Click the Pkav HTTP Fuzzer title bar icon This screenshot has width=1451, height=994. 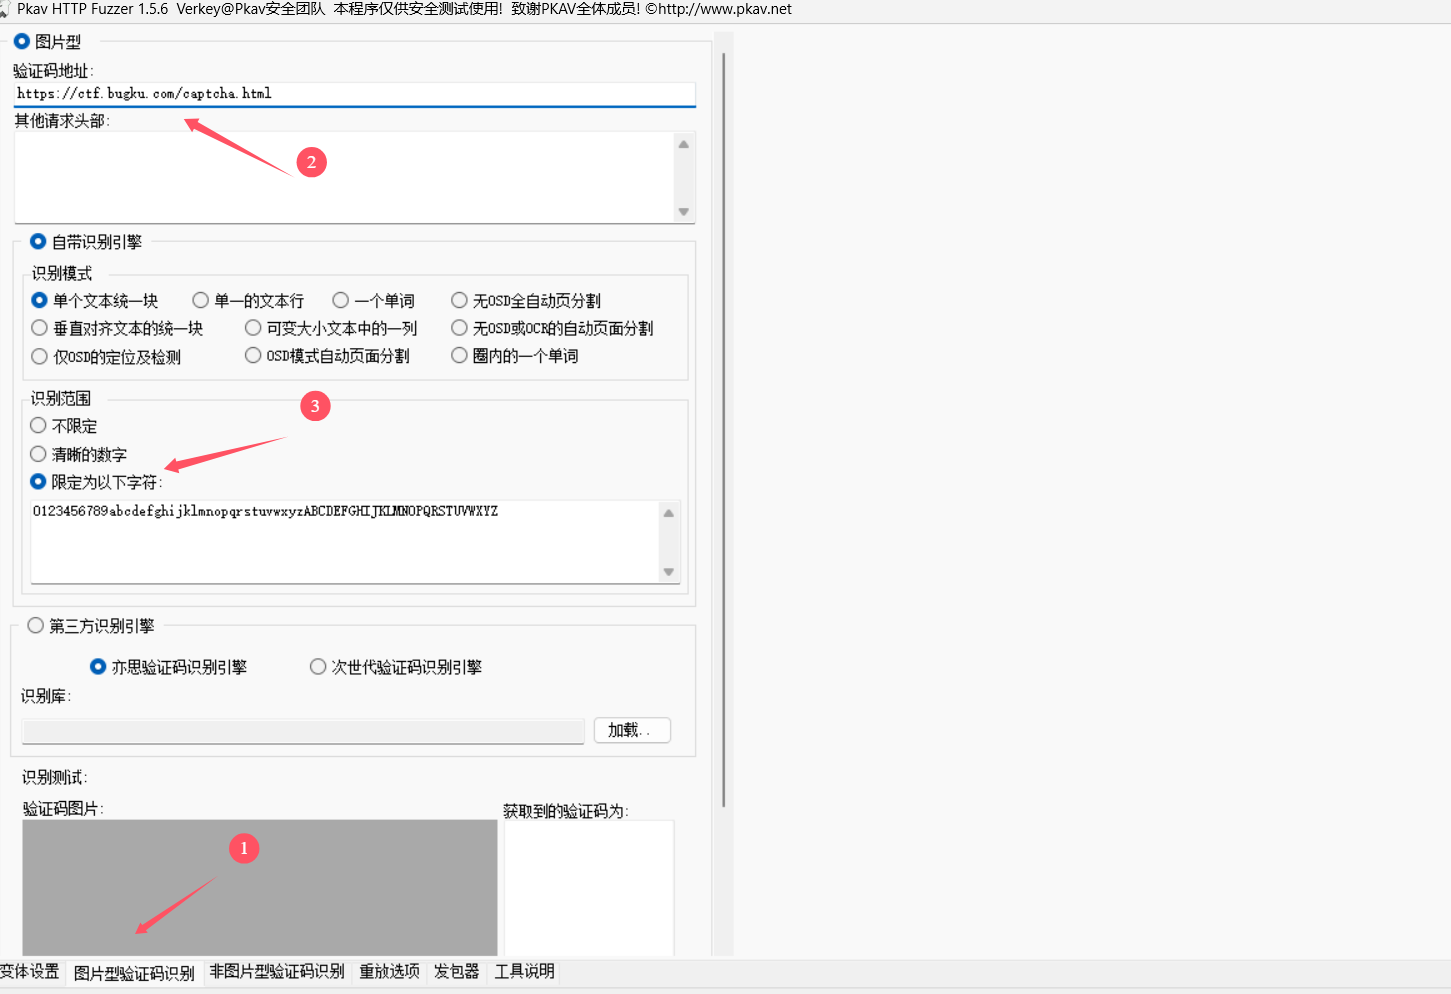point(4,10)
